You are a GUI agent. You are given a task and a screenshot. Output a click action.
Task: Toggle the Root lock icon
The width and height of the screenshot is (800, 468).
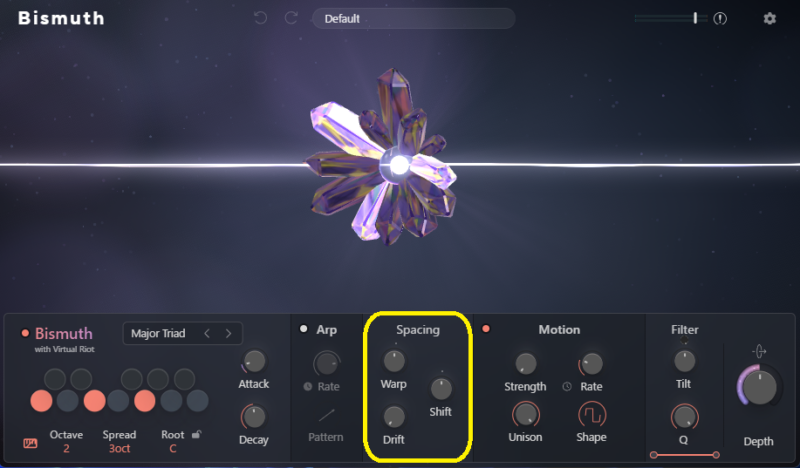pyautogui.click(x=196, y=434)
